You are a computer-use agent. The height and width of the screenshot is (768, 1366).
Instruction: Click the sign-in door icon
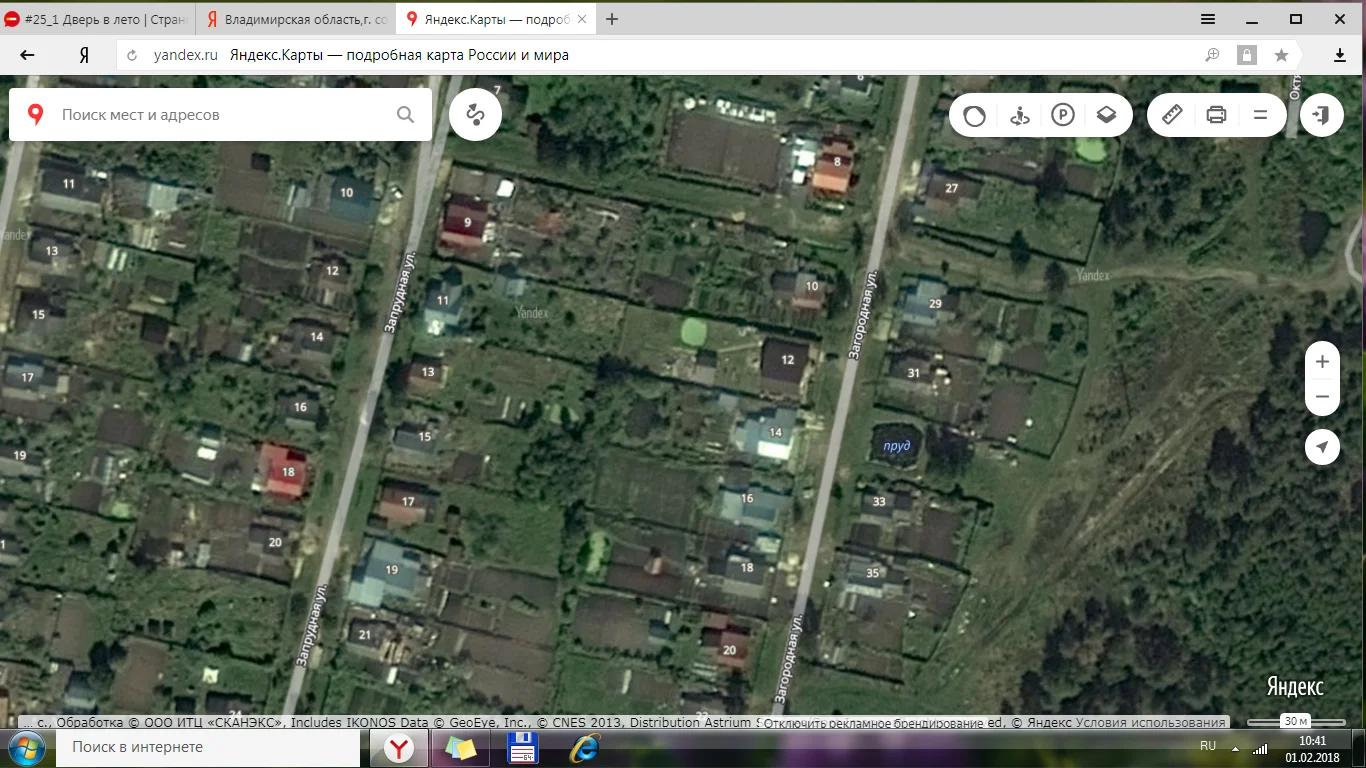(1322, 115)
